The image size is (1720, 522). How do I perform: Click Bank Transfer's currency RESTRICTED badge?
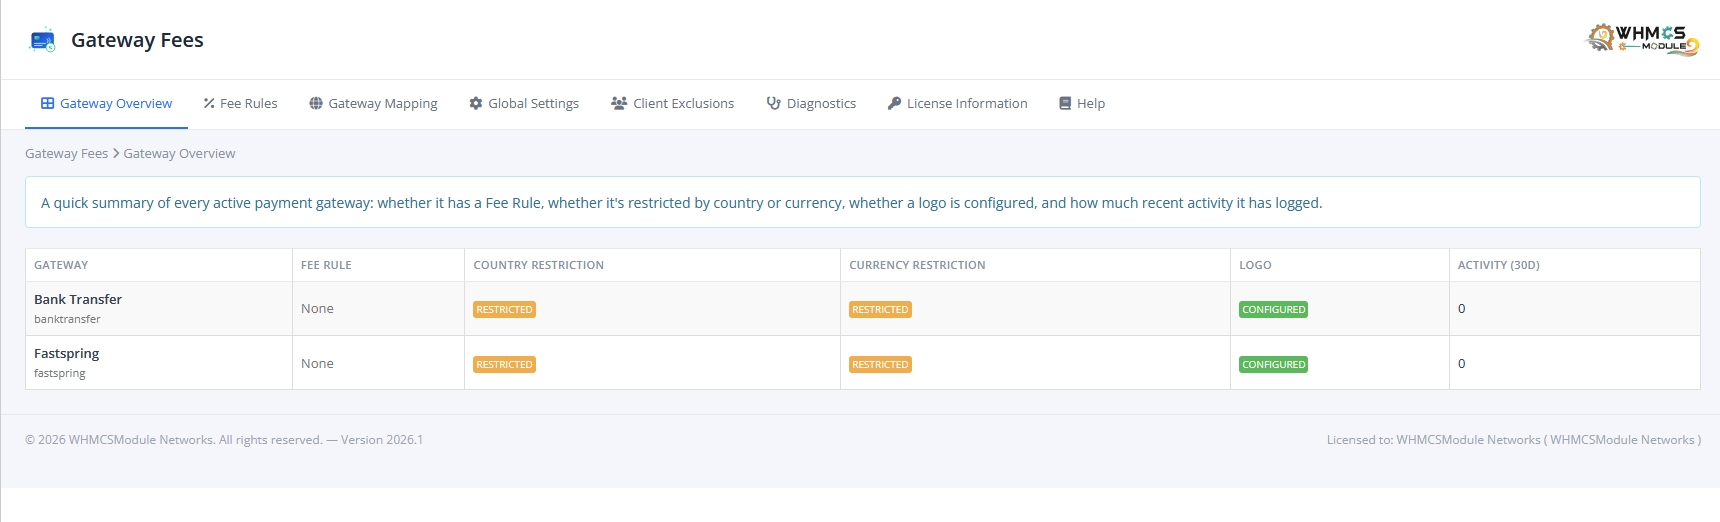pyautogui.click(x=880, y=309)
